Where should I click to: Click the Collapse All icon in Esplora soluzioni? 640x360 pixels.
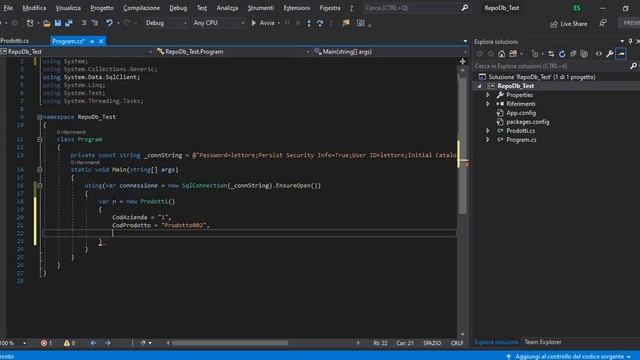tap(573, 54)
